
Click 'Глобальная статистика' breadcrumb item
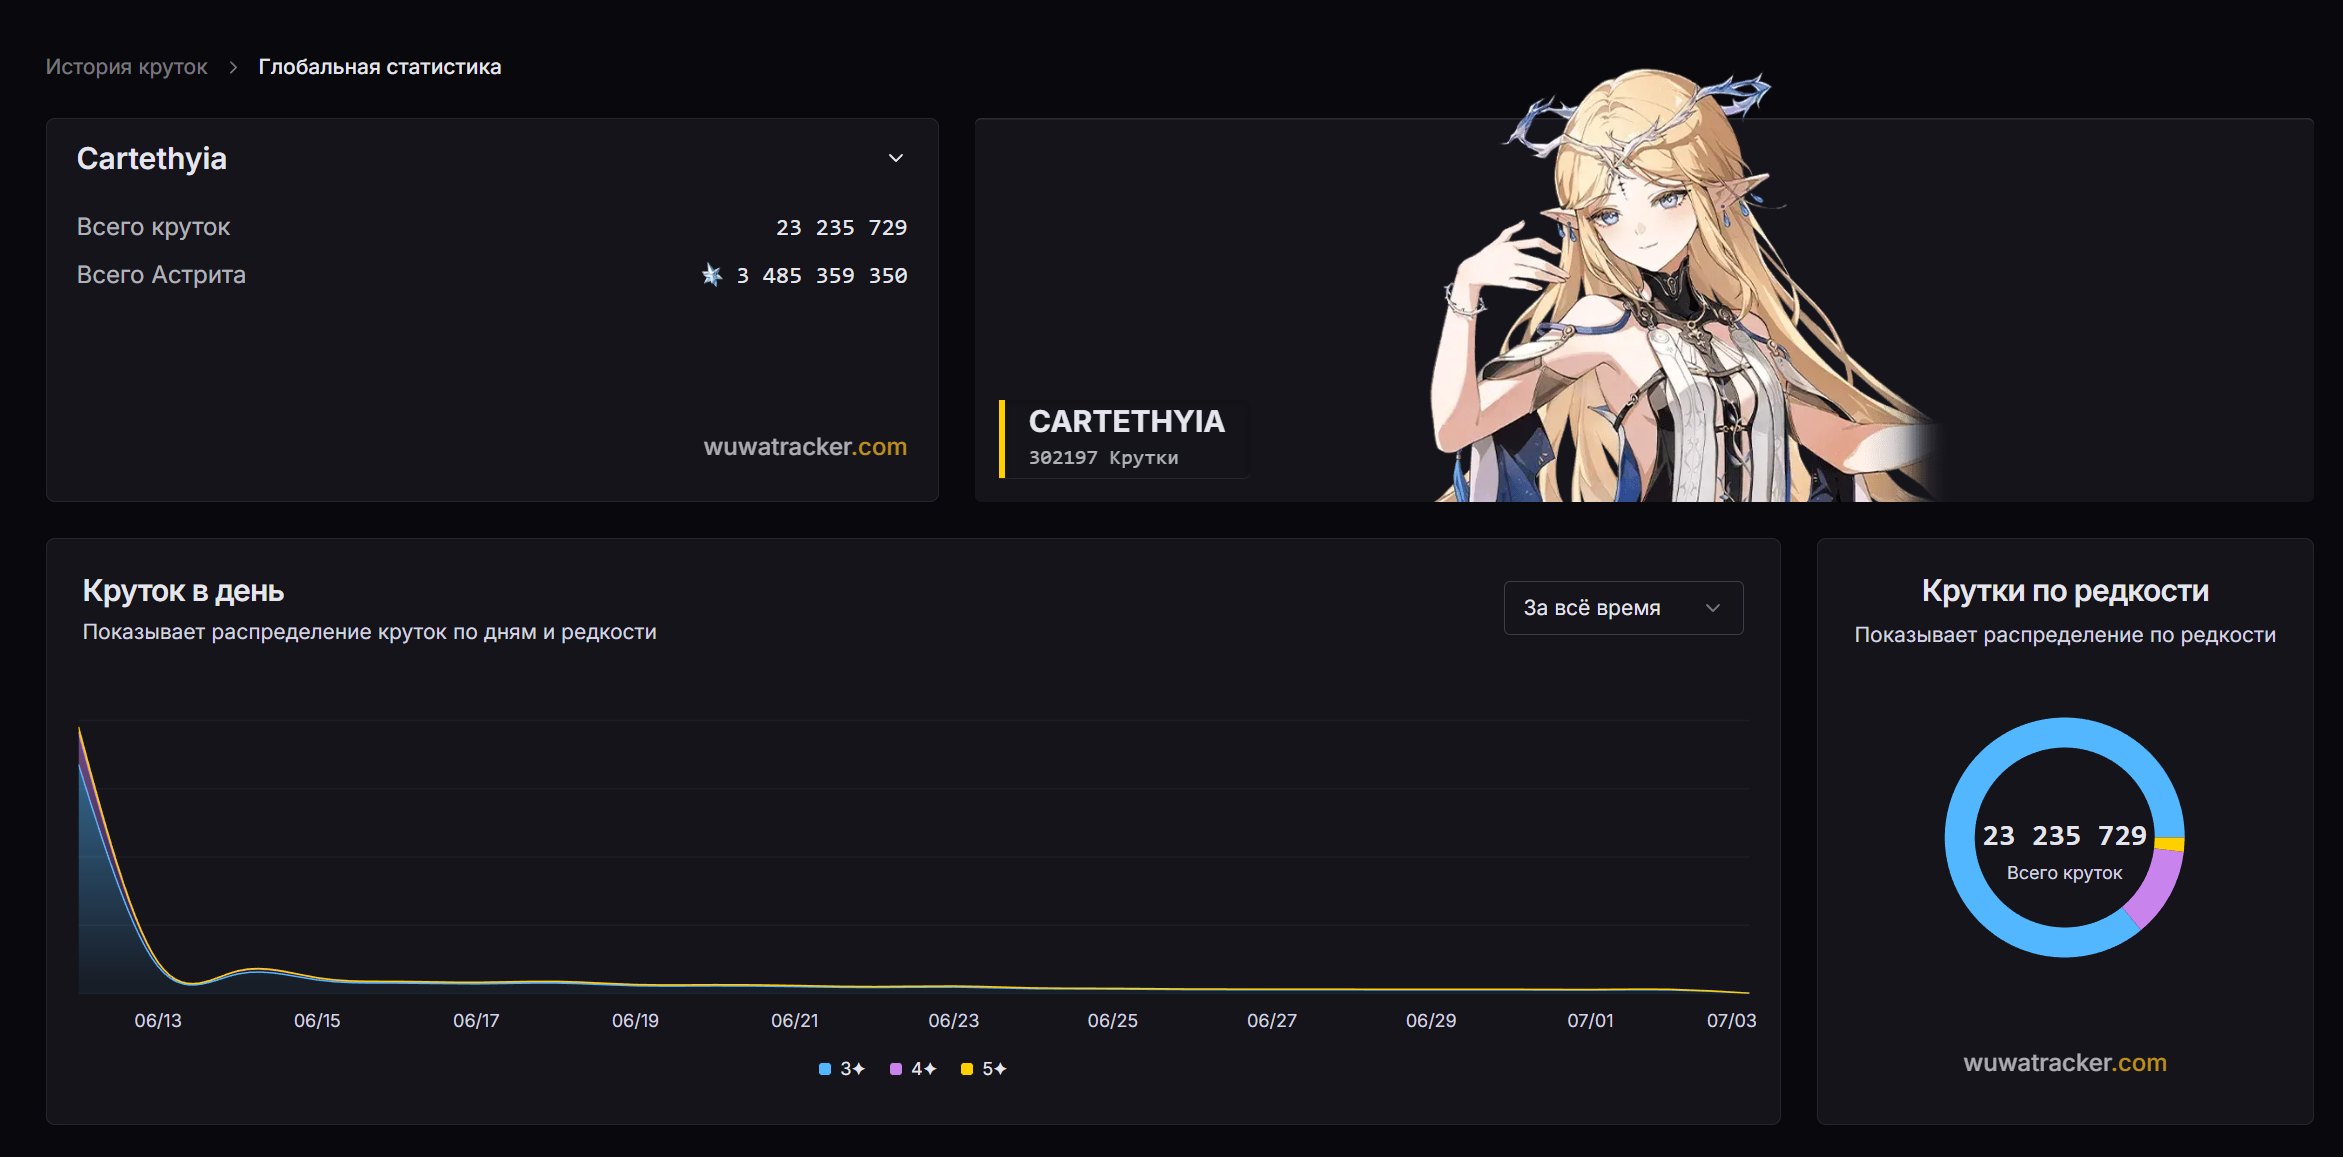pos(379,67)
